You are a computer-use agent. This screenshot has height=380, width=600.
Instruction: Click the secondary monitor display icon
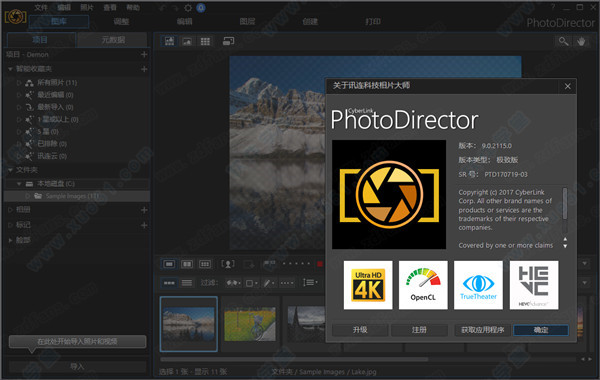click(228, 41)
